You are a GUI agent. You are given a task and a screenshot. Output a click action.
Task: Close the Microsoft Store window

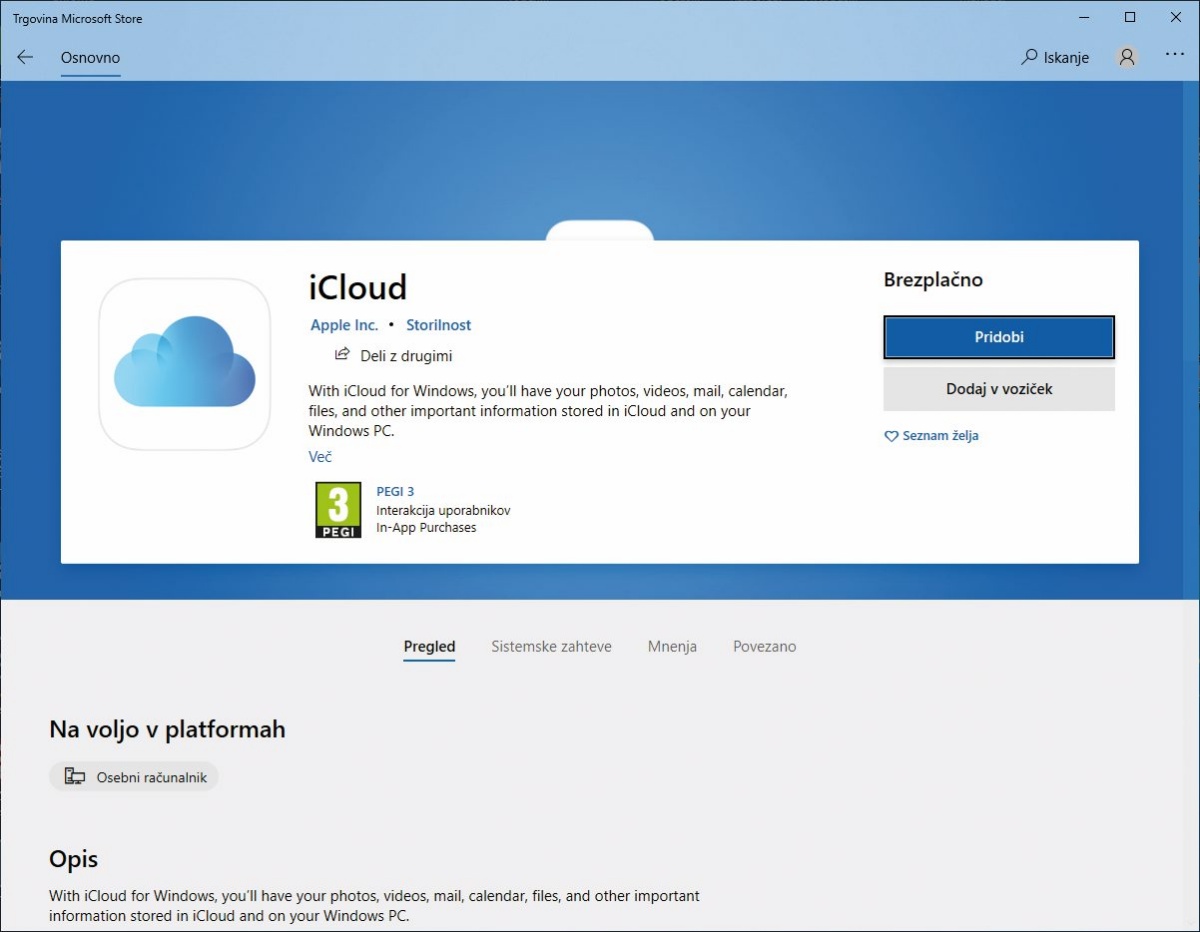point(1176,17)
